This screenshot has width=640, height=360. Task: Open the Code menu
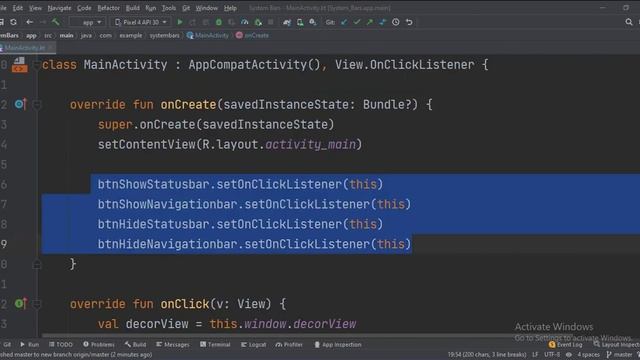(x=84, y=8)
